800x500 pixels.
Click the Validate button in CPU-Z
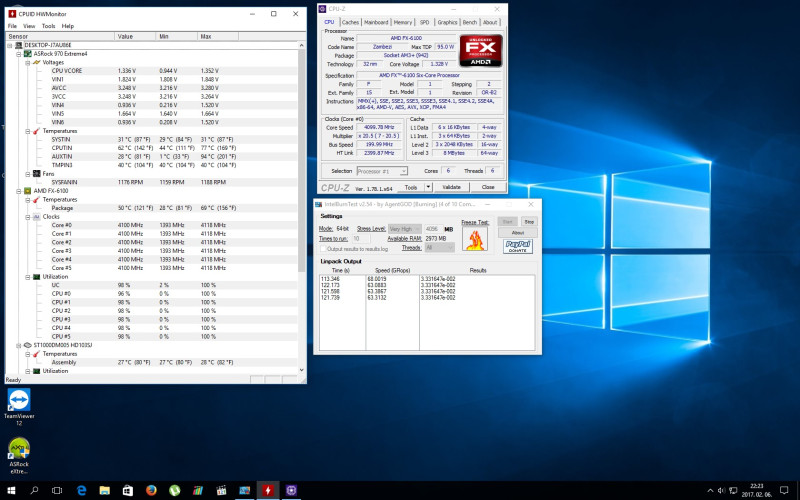click(x=452, y=187)
